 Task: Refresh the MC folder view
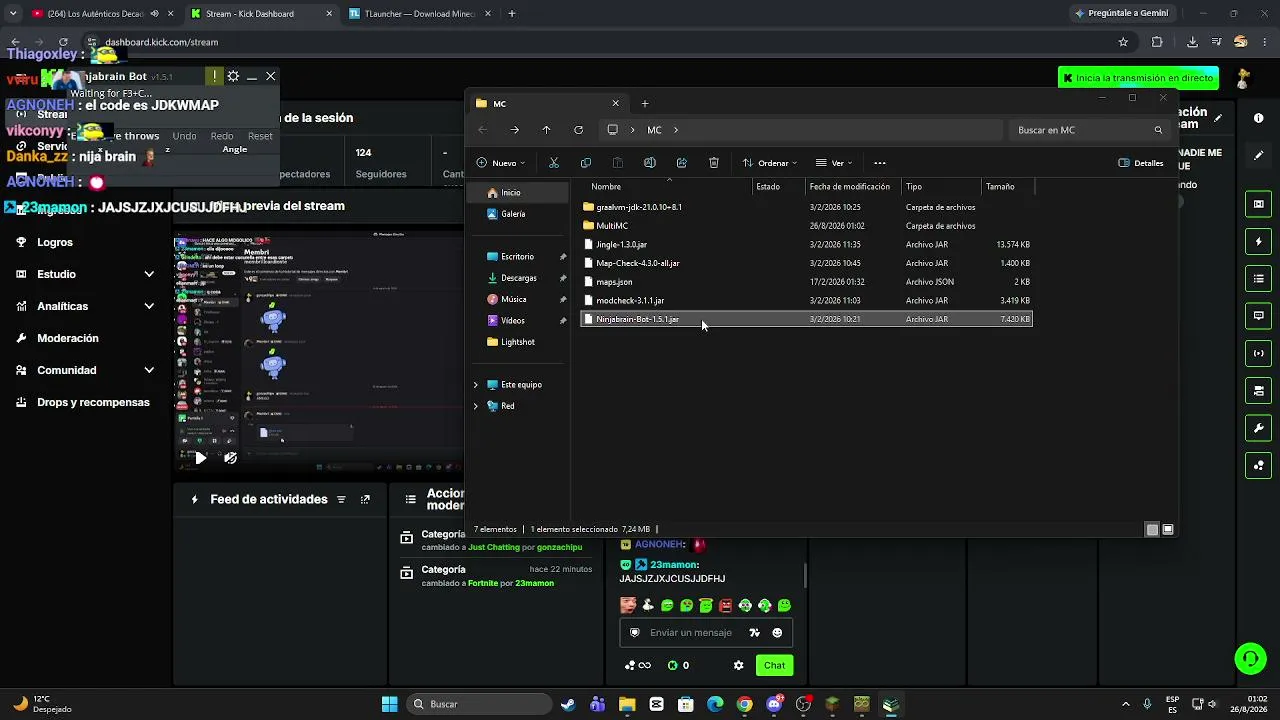tap(578, 130)
